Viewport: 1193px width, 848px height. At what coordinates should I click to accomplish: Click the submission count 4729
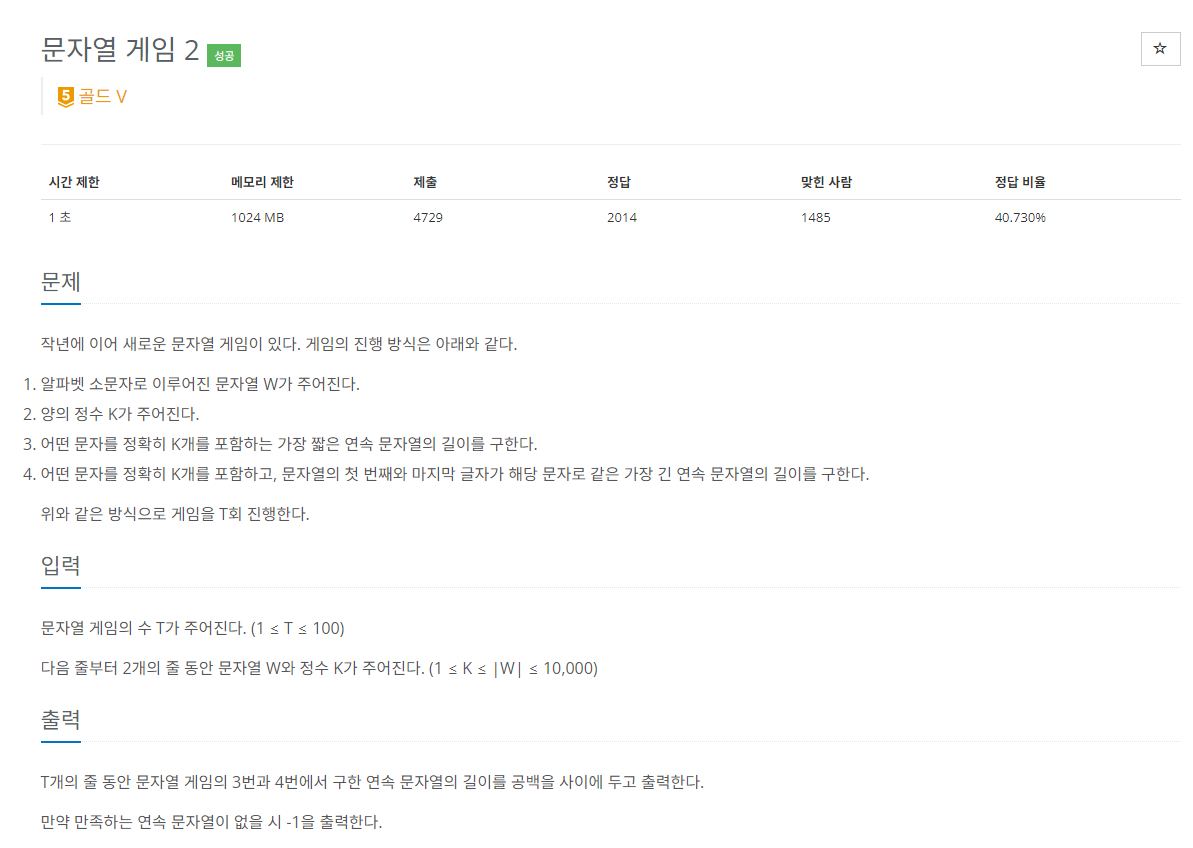431,217
